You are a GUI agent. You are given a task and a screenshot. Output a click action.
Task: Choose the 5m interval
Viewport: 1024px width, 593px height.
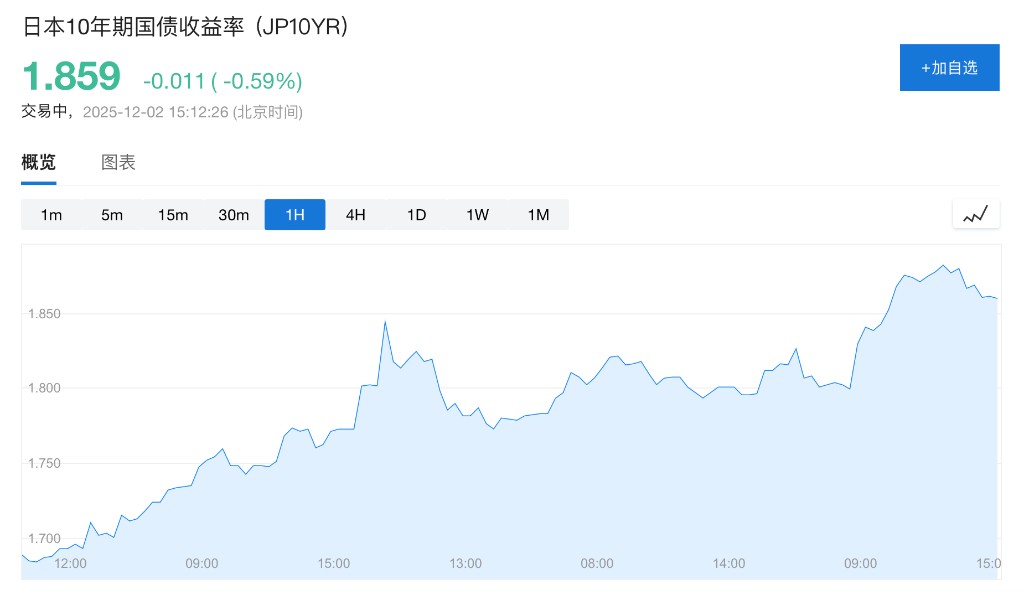pos(112,215)
